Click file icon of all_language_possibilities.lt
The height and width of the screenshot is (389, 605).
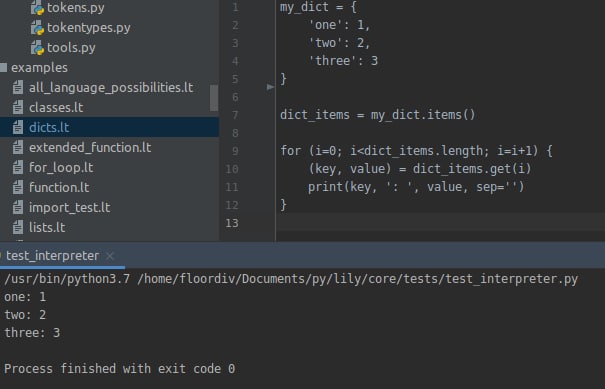(x=18, y=88)
